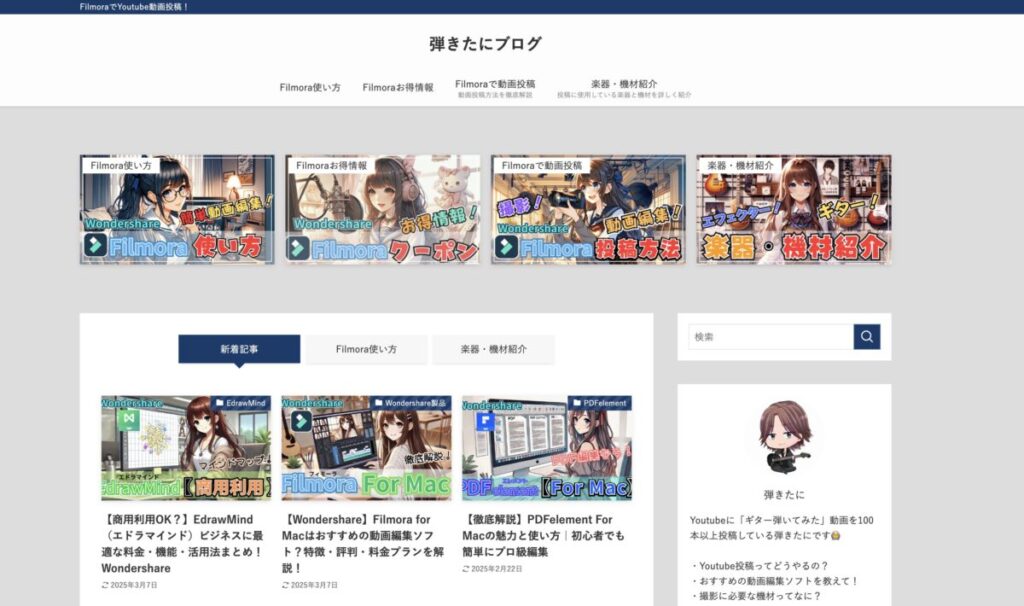Open the PDFelement category tag

tap(600, 403)
